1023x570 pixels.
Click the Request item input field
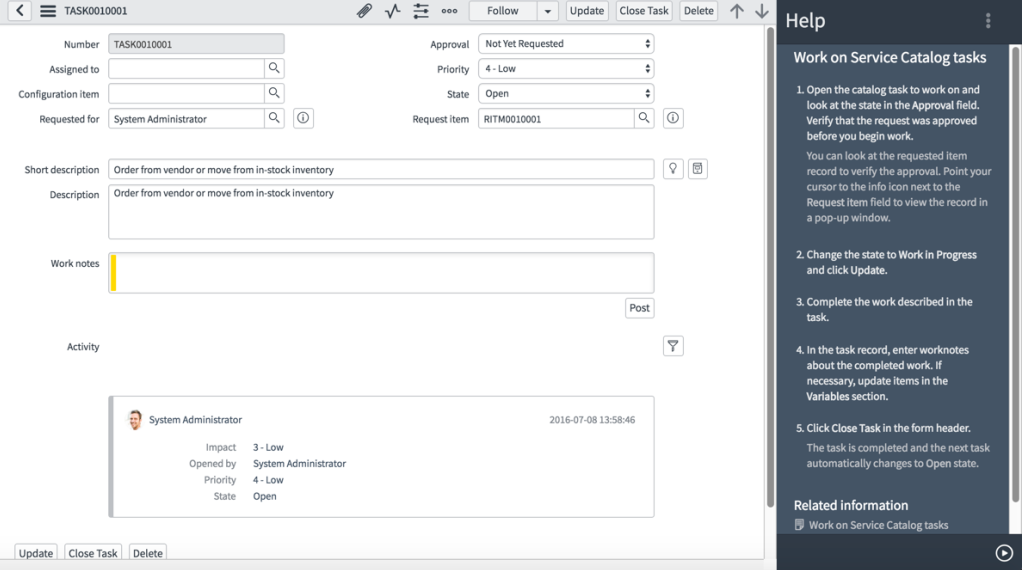[x=557, y=119]
